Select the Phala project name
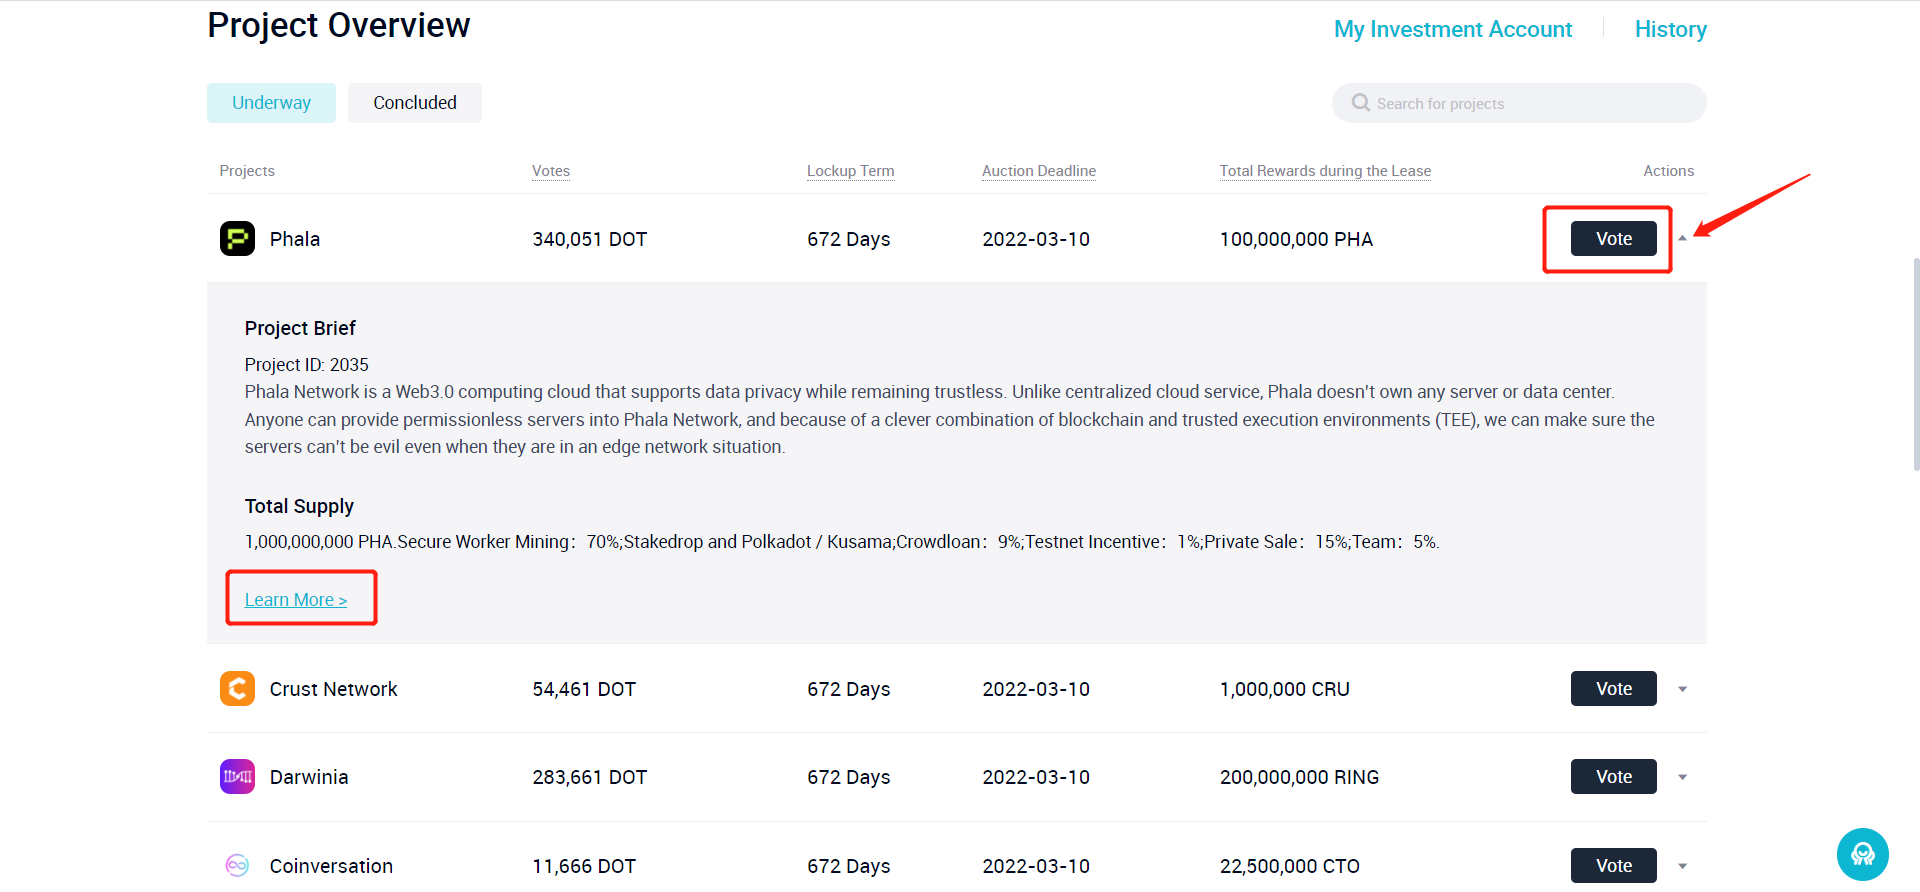 [295, 239]
